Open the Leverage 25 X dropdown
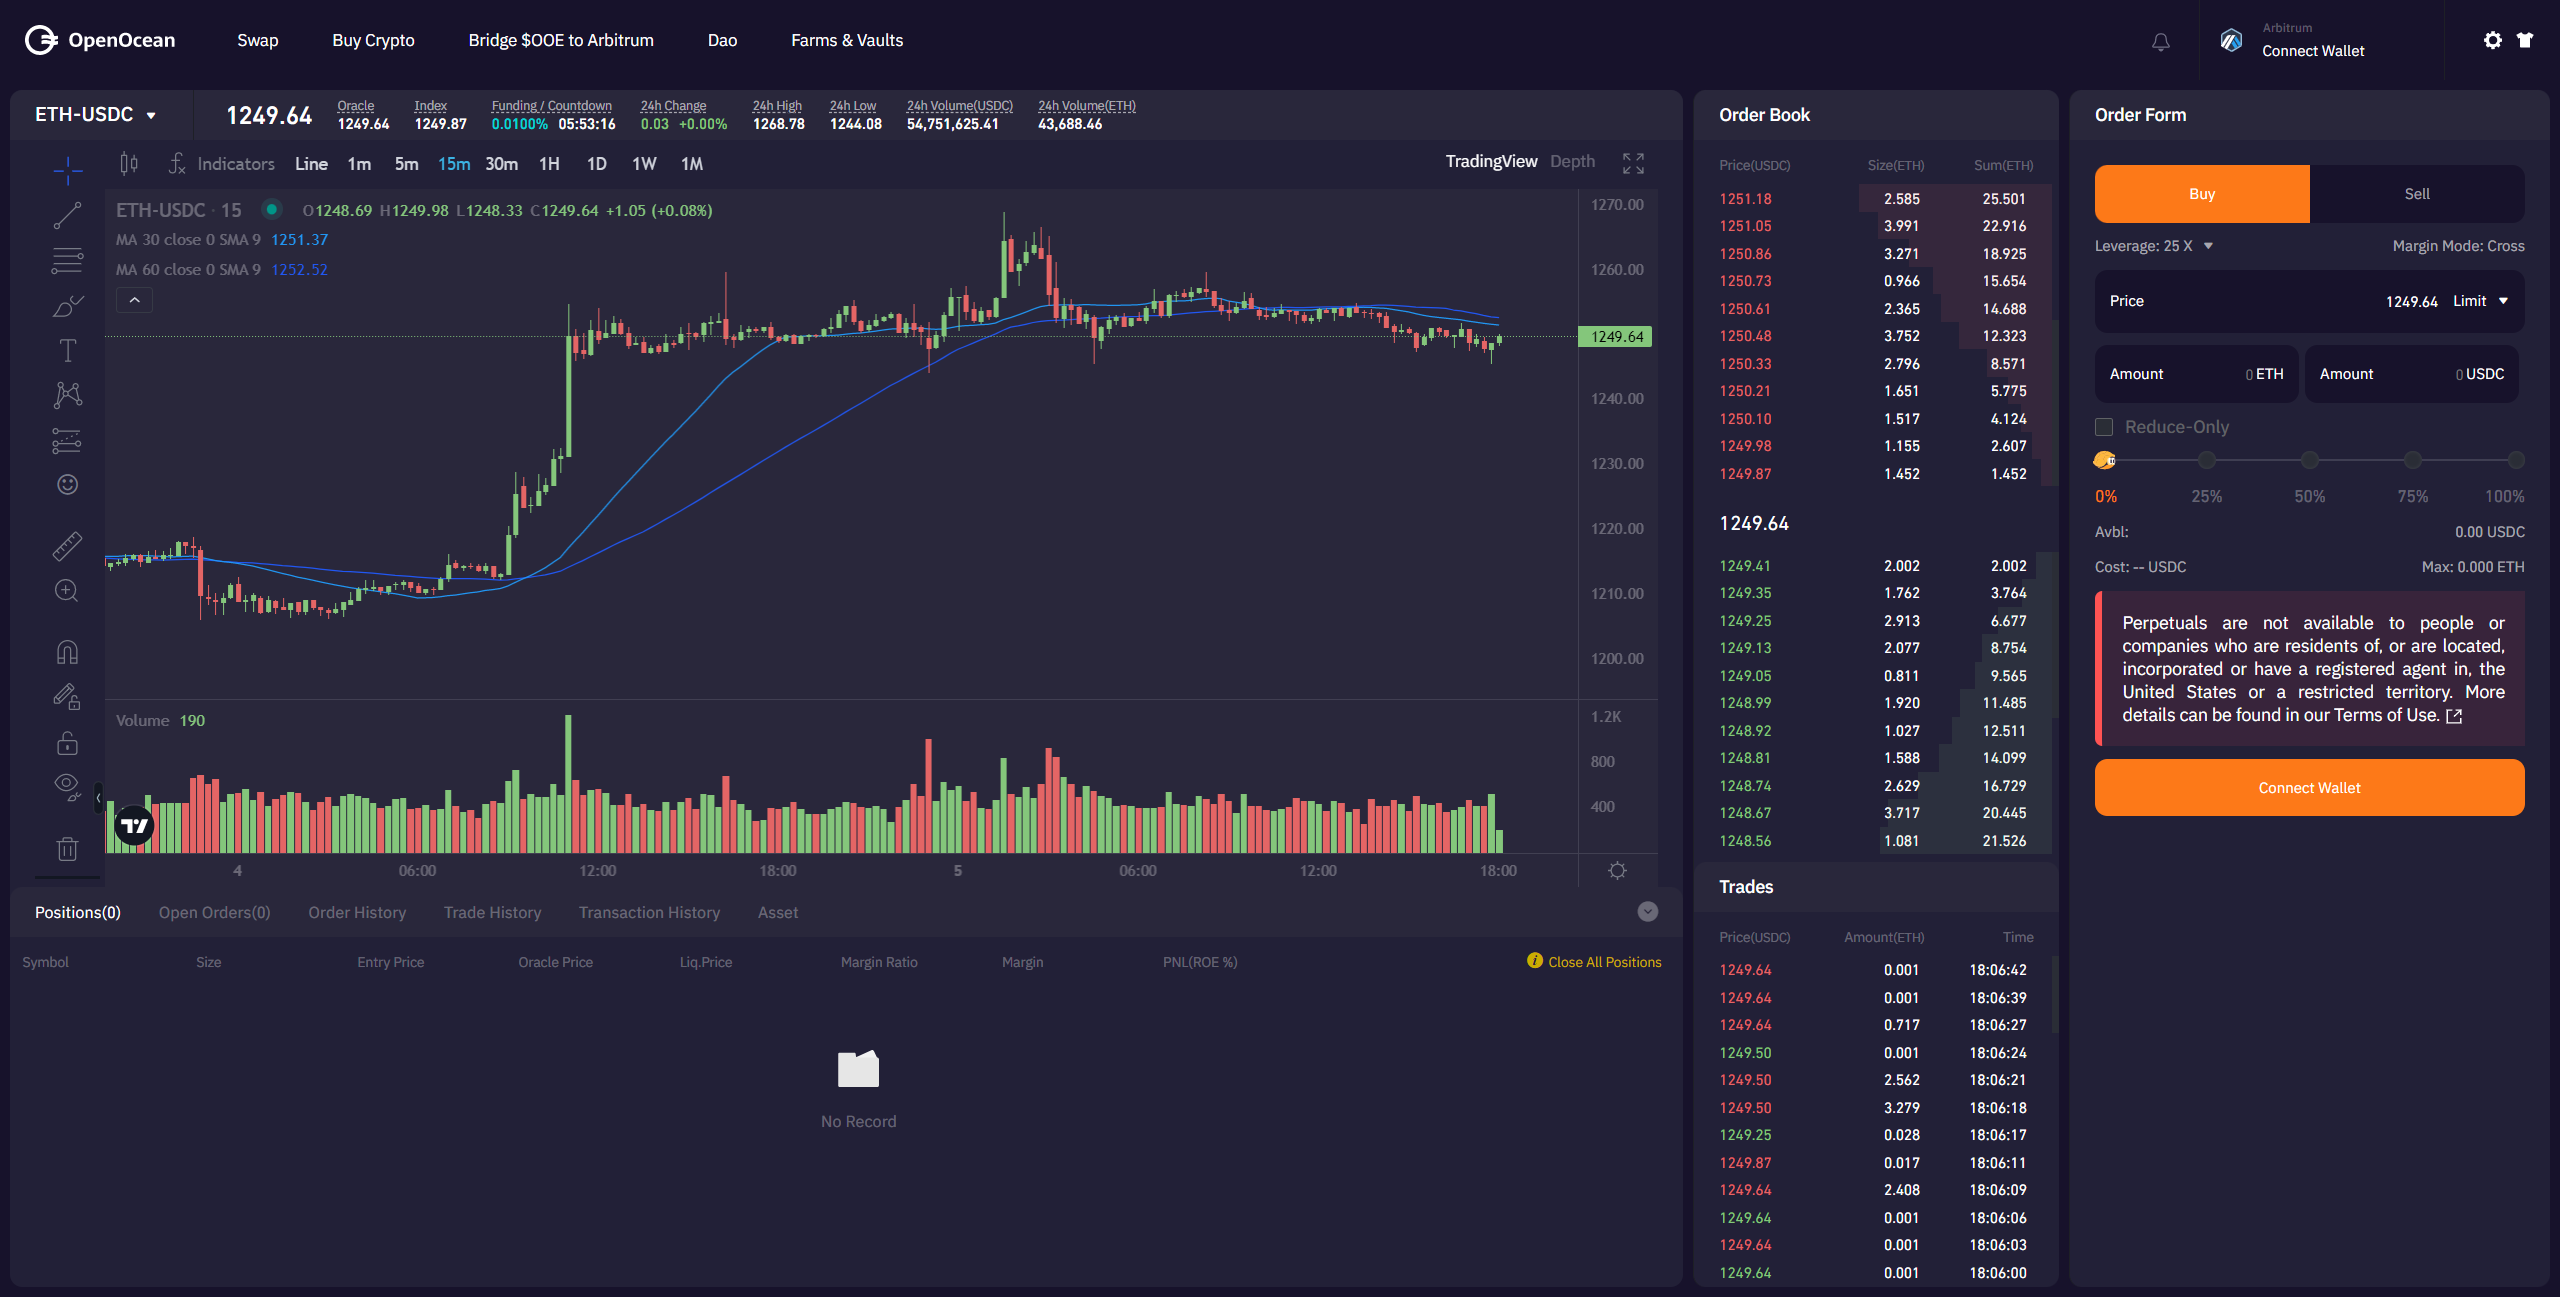The height and width of the screenshot is (1297, 2560). (x=2154, y=246)
